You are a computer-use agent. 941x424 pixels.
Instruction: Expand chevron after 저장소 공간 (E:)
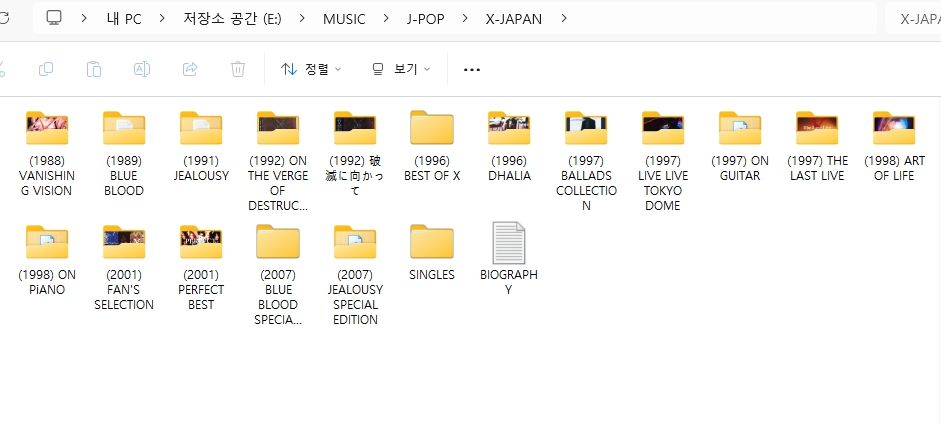click(302, 19)
